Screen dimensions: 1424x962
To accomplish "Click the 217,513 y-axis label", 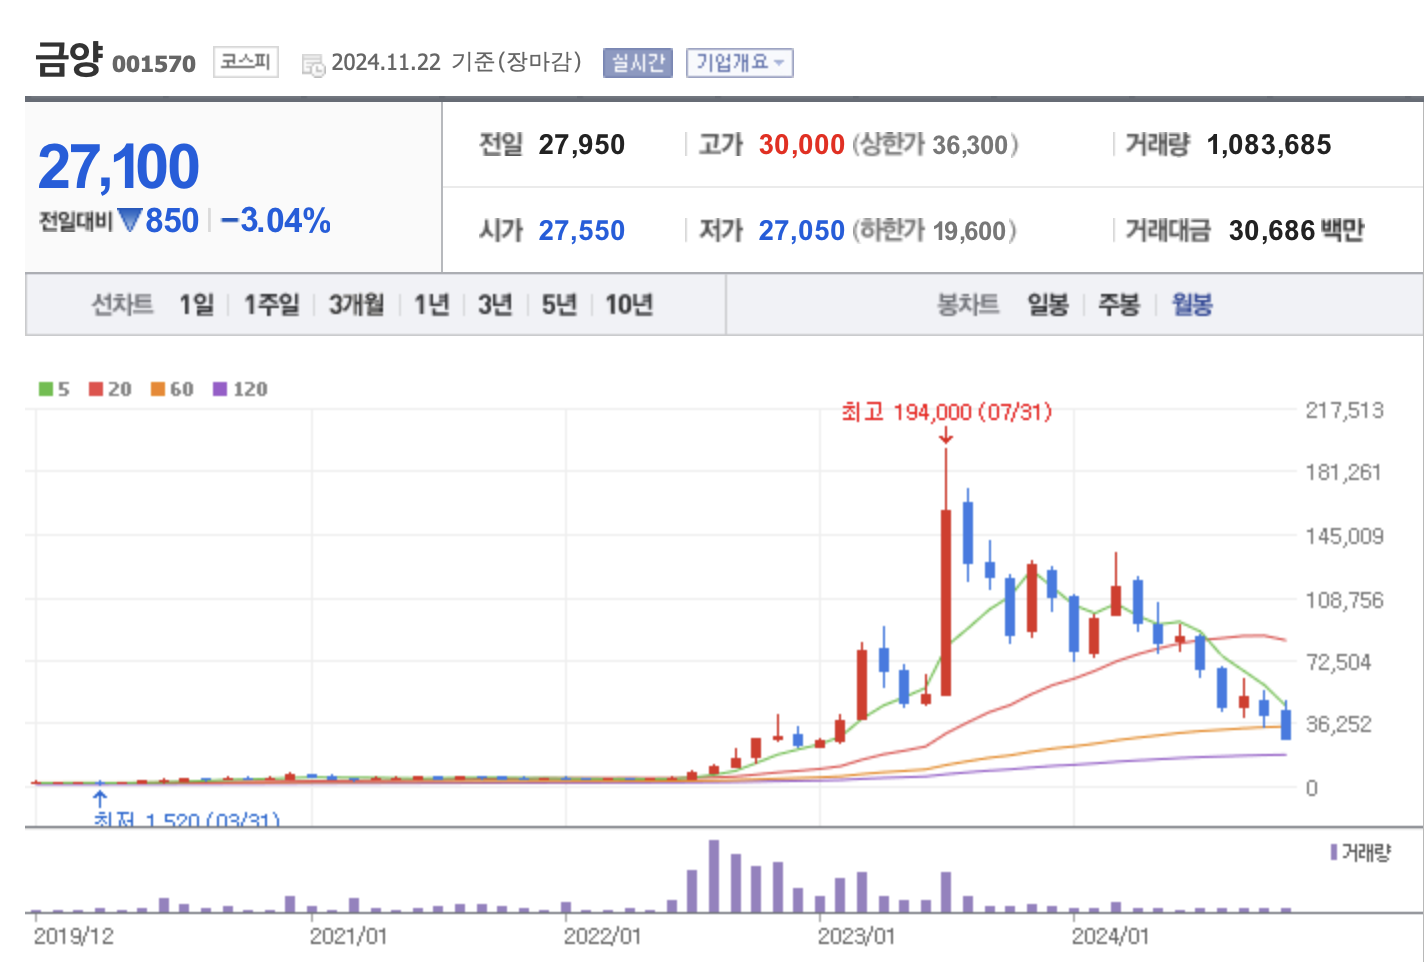I will 1345,410.
